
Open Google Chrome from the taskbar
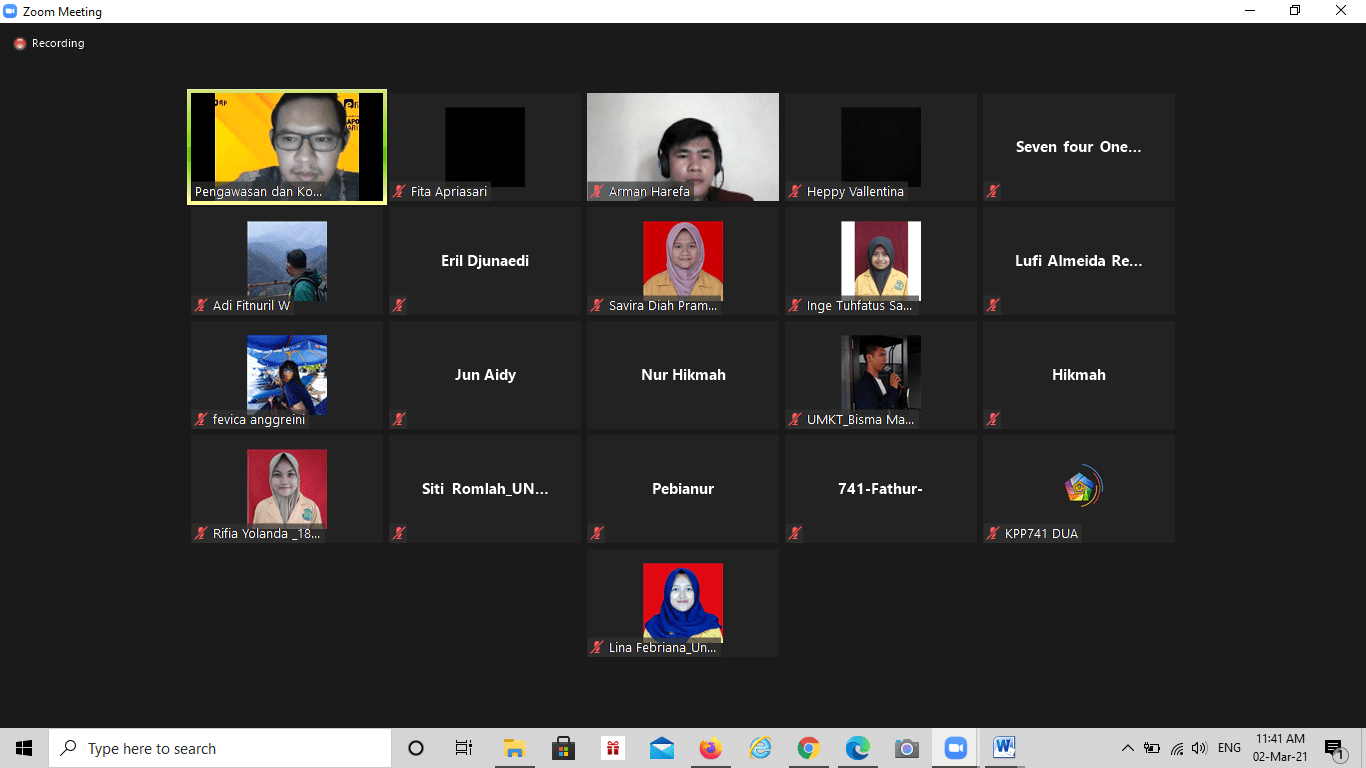[809, 748]
